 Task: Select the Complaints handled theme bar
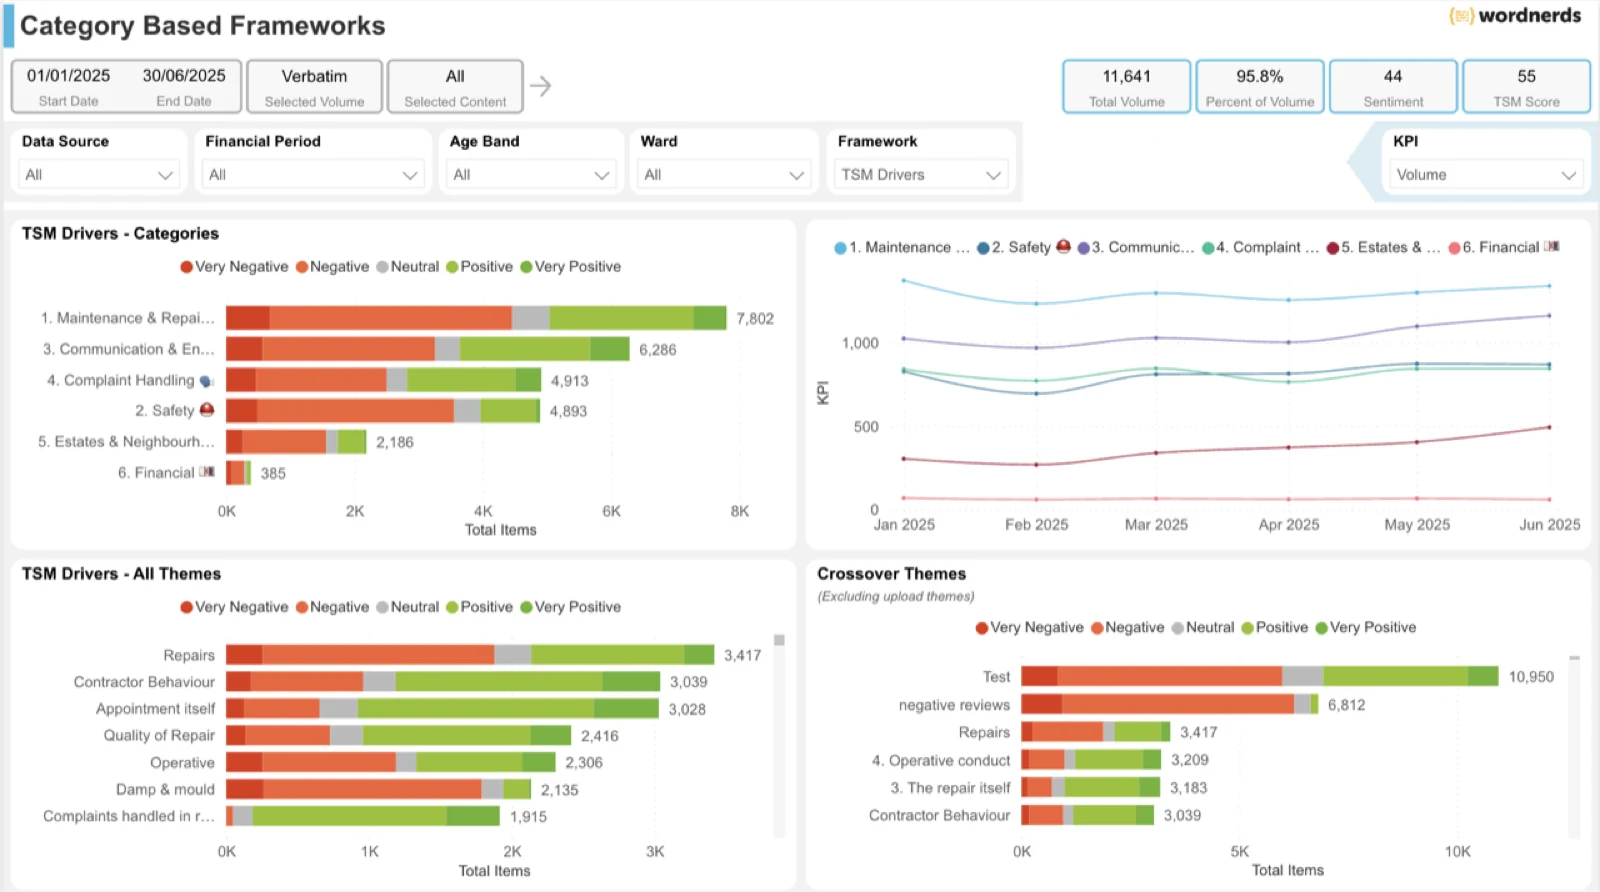pos(363,816)
